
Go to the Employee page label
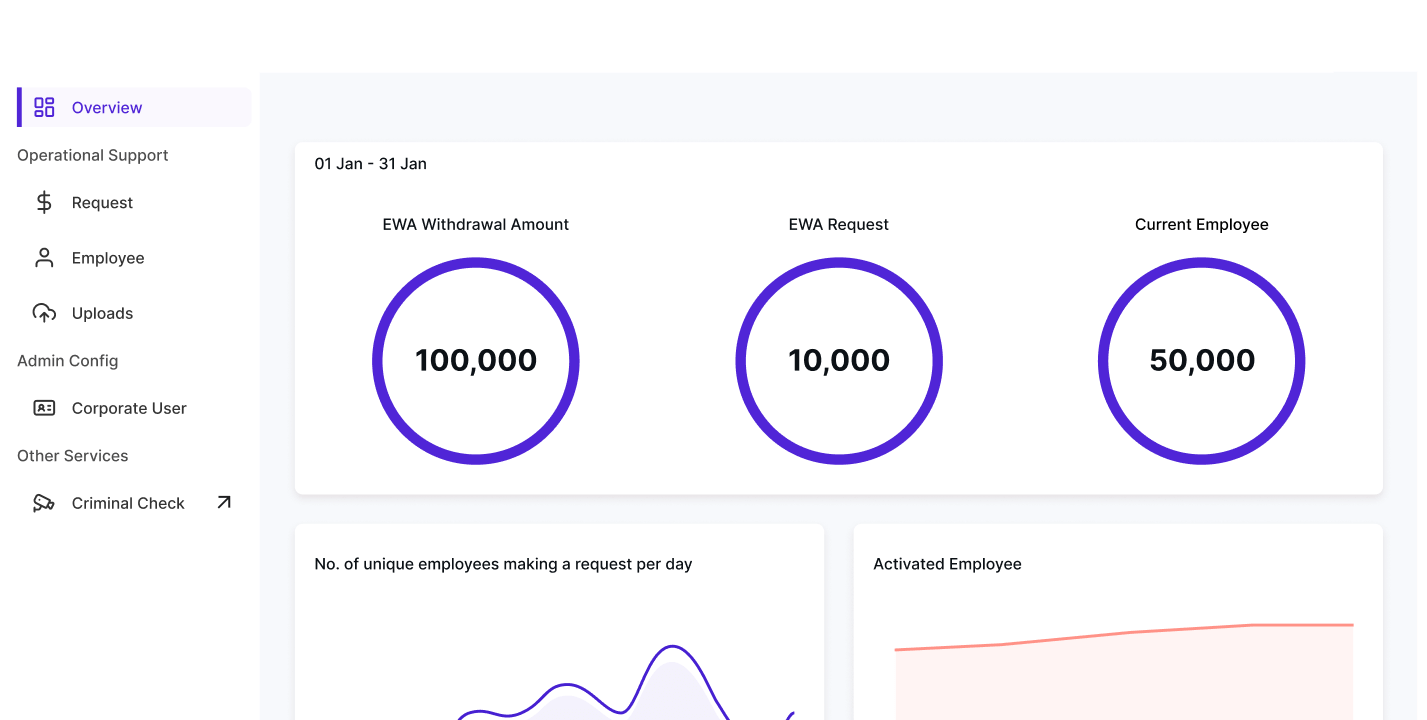[x=108, y=258]
